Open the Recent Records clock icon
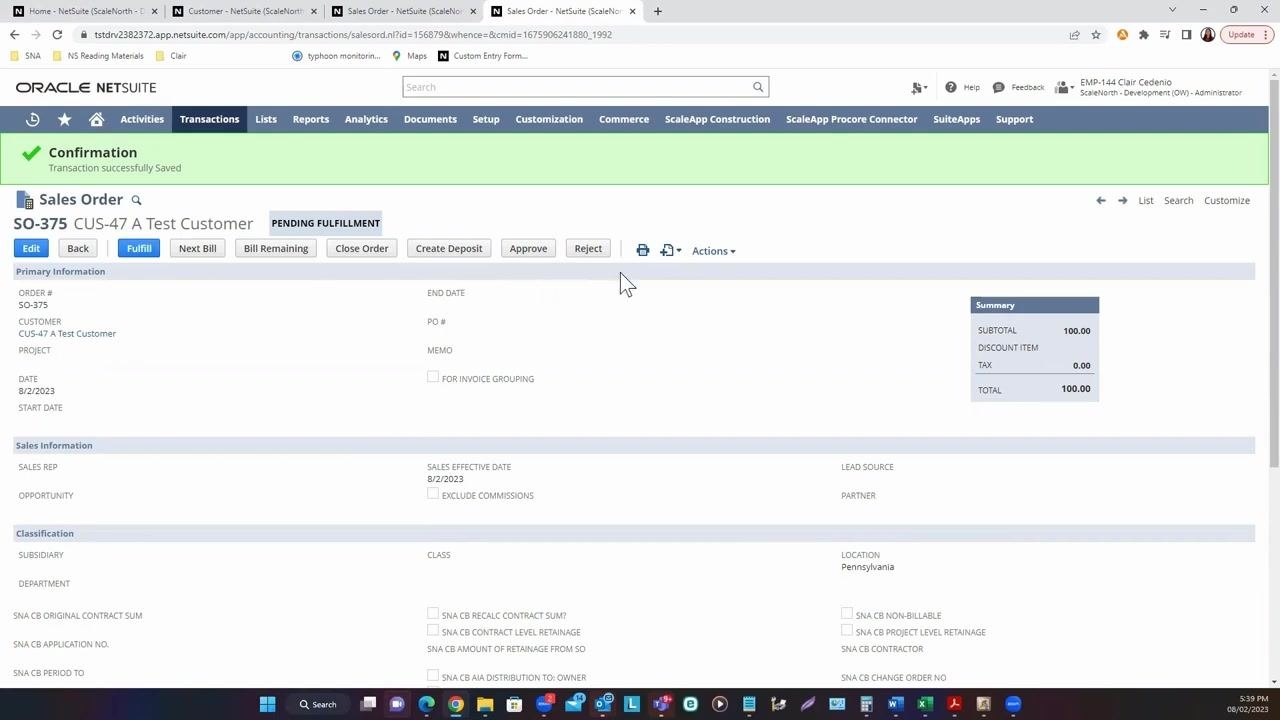 (32, 119)
